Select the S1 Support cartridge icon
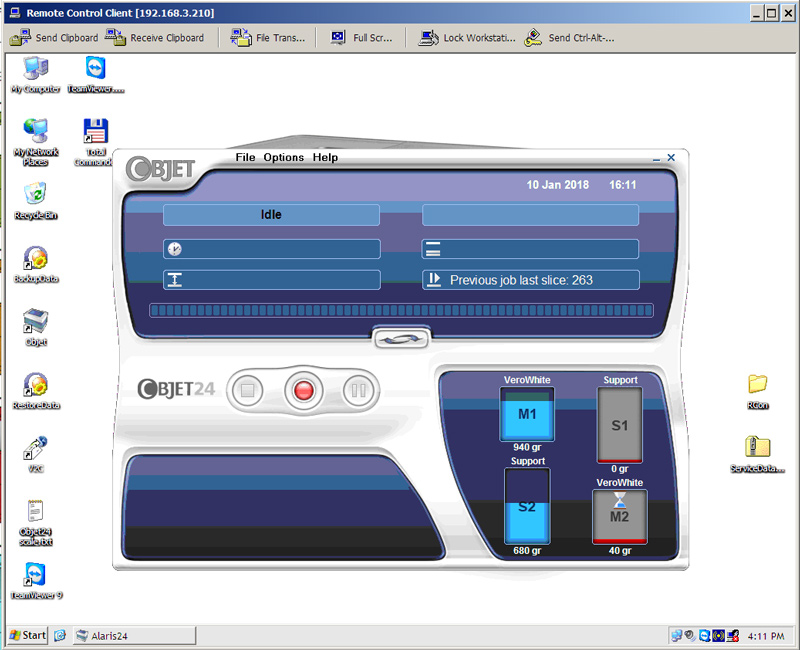This screenshot has height=650, width=800. pyautogui.click(x=619, y=425)
